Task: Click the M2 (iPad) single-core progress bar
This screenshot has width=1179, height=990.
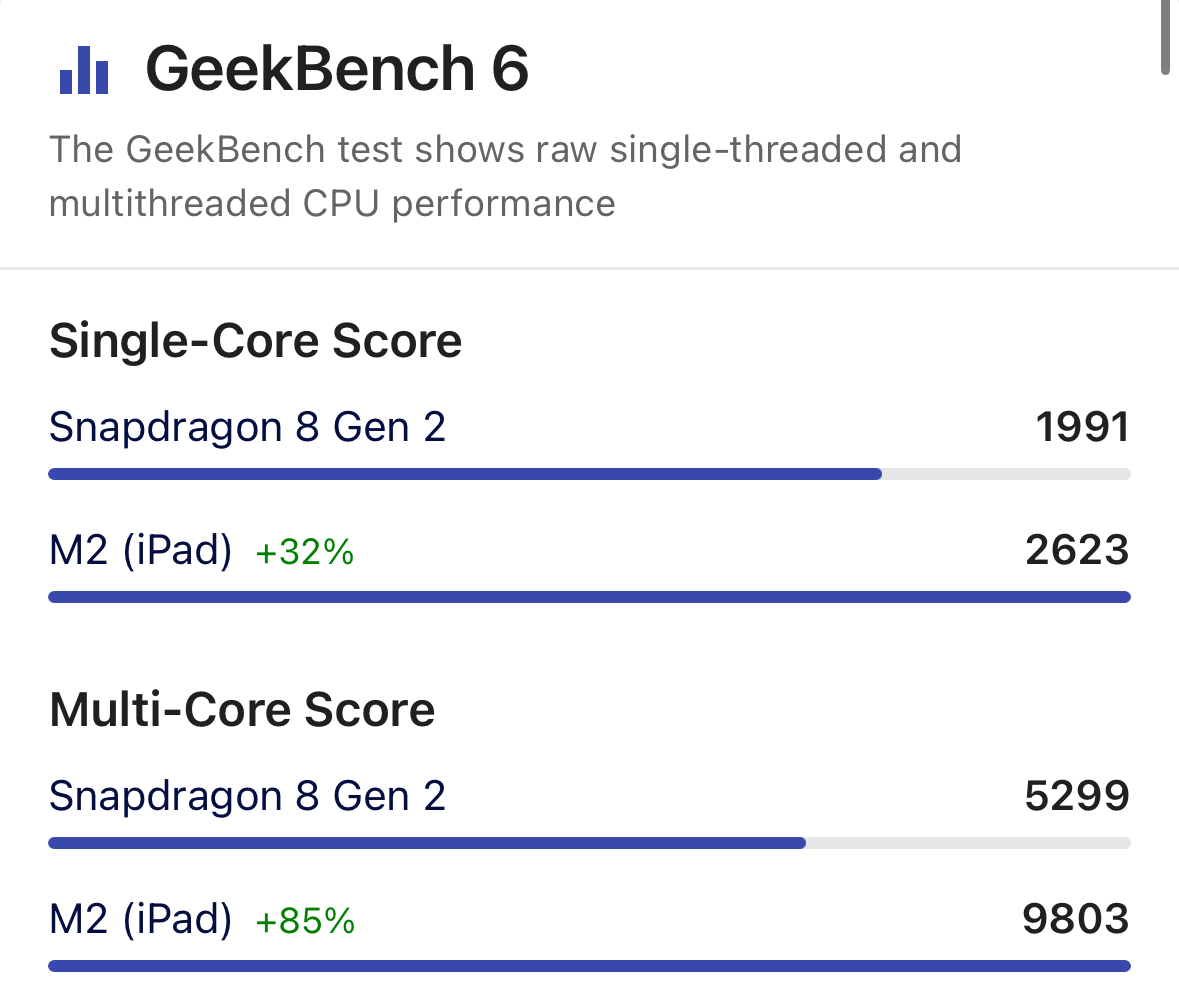Action: [589, 597]
